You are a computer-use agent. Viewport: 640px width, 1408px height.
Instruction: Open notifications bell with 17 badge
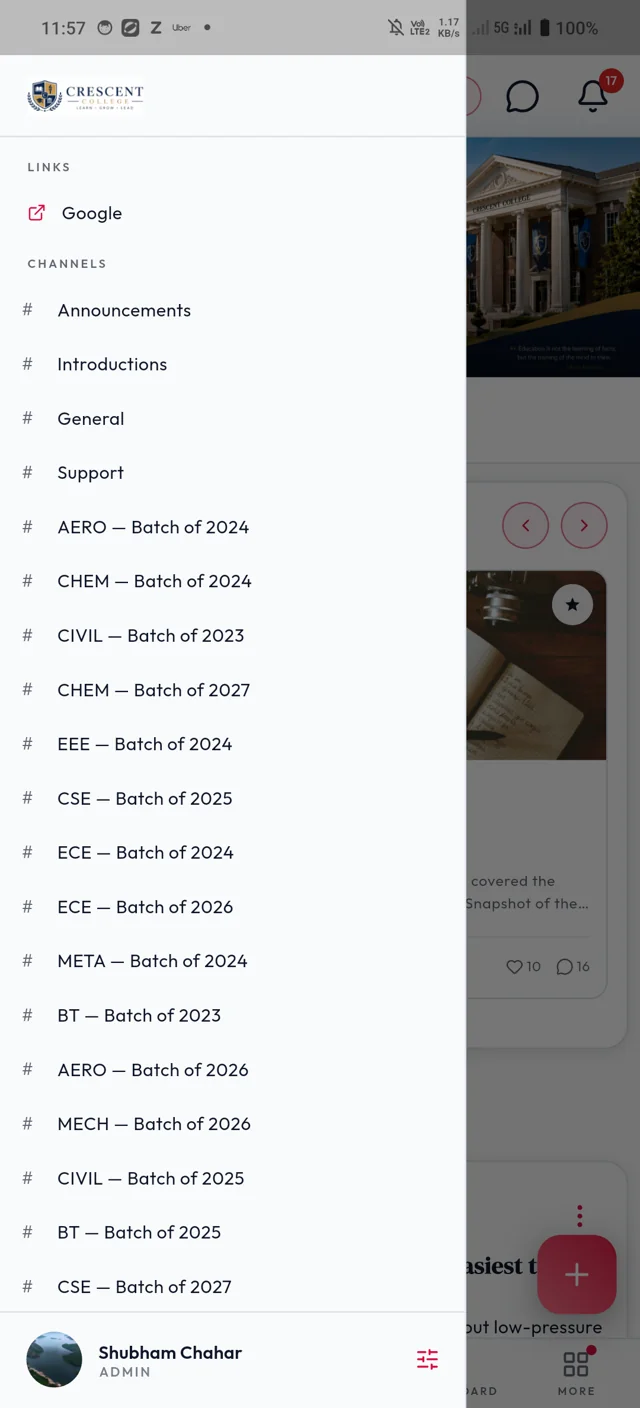click(594, 95)
